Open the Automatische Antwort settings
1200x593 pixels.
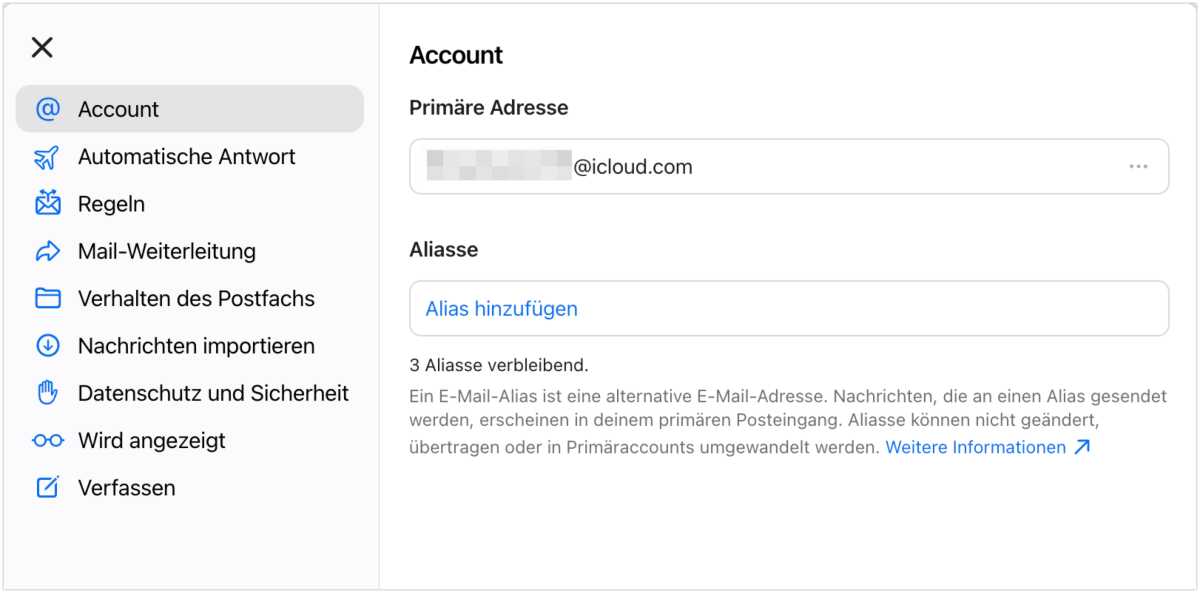tap(187, 157)
